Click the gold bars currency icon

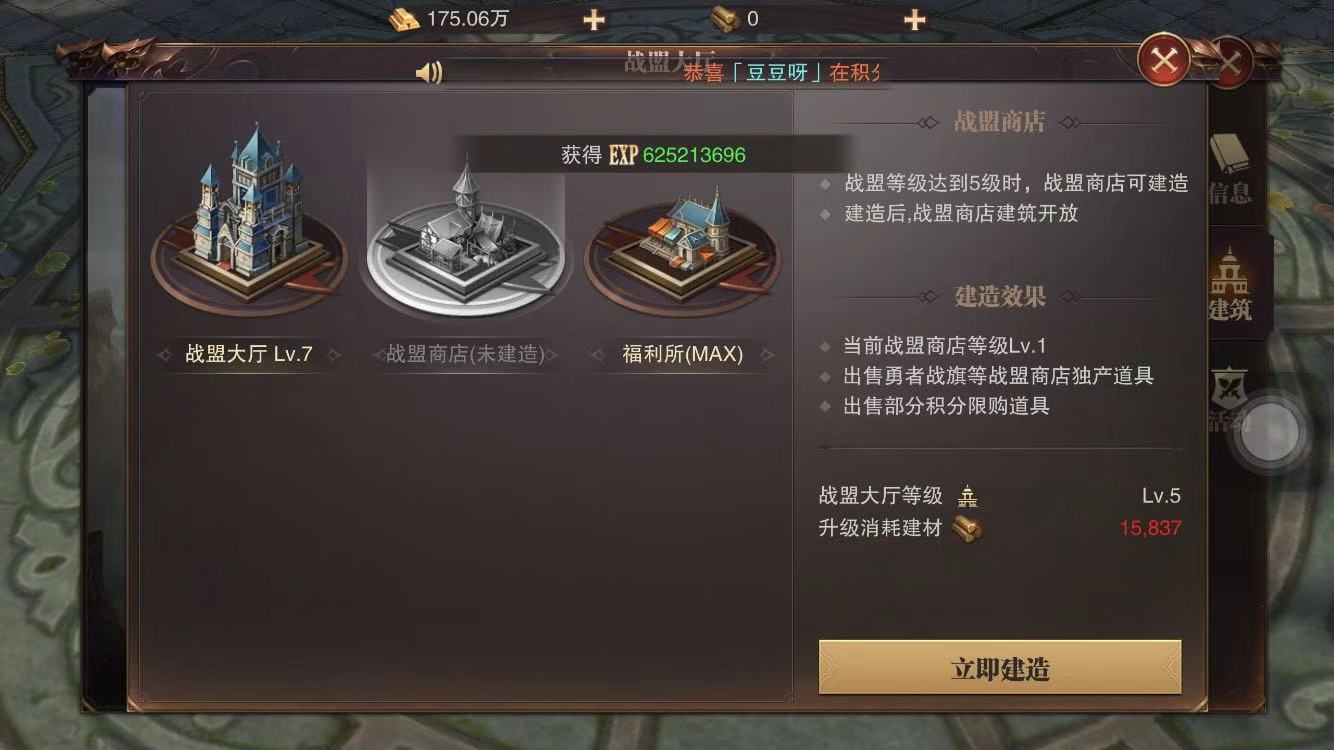click(x=405, y=19)
